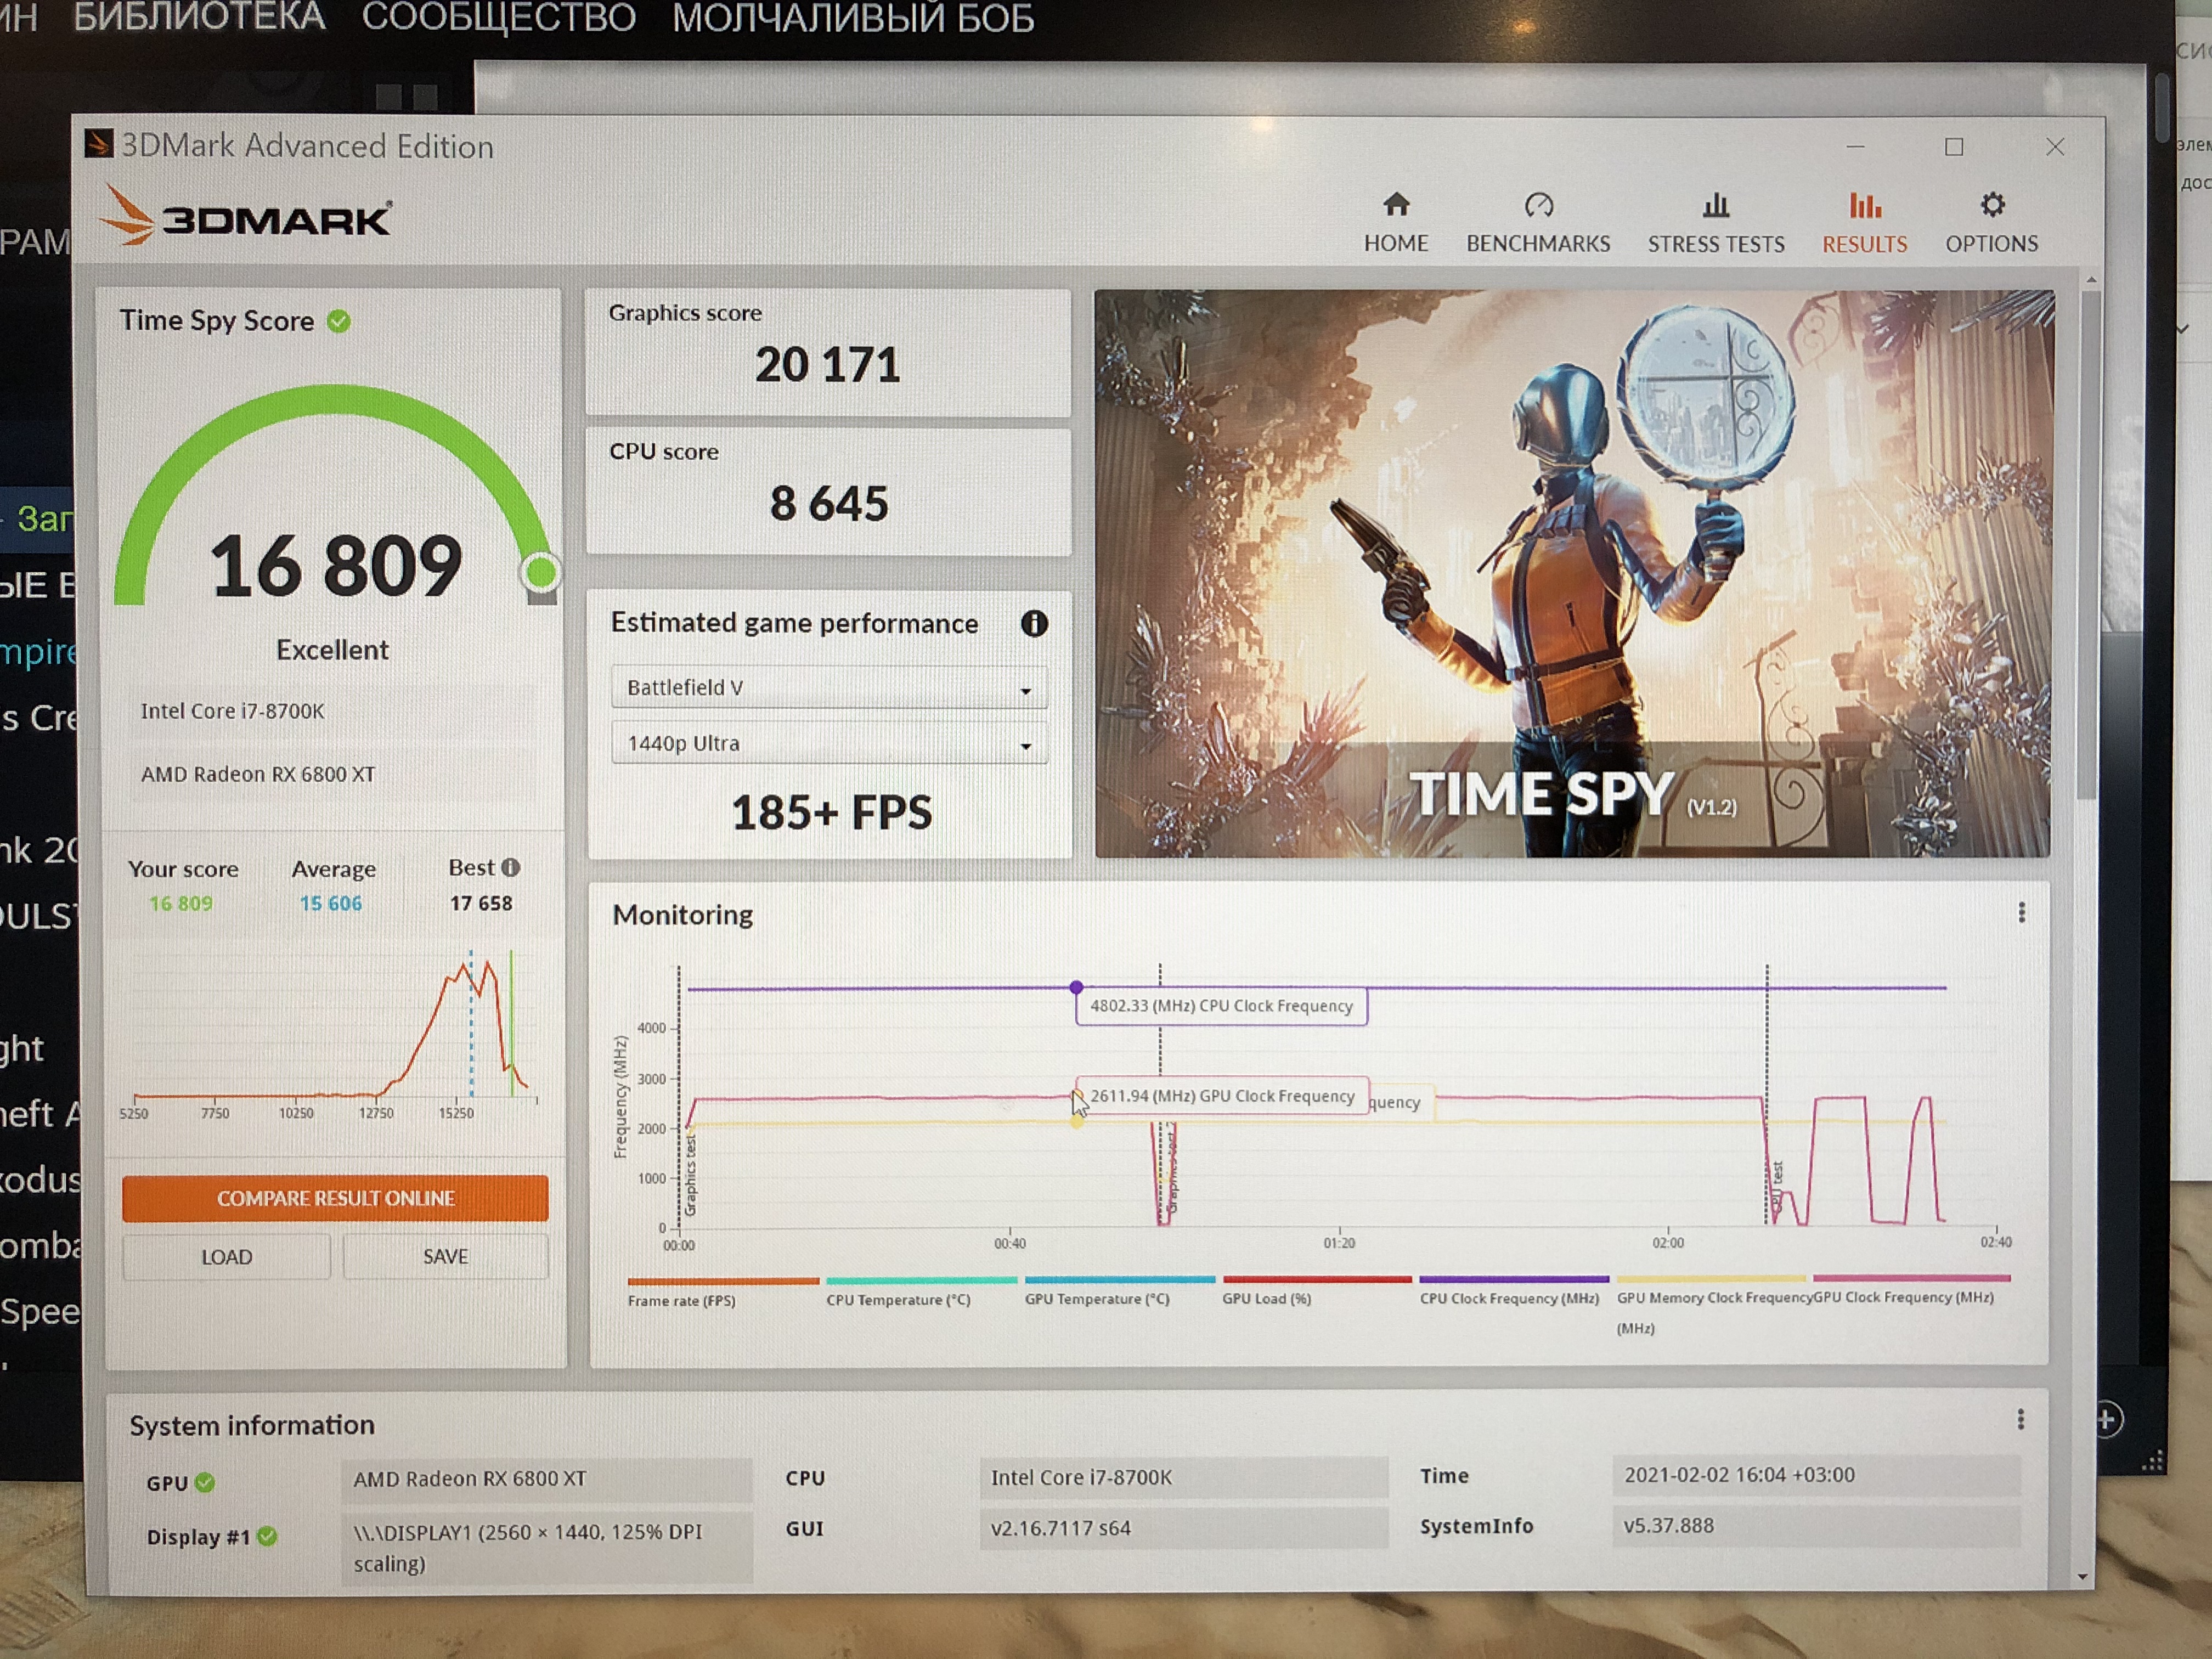Click info icon beside Estimated game performance
Image resolution: width=2212 pixels, height=1659 pixels.
point(1034,624)
